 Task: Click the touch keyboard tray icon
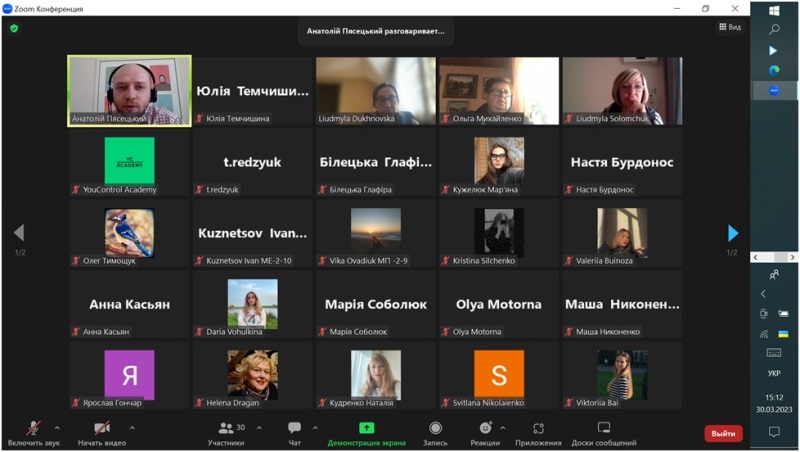pos(774,353)
